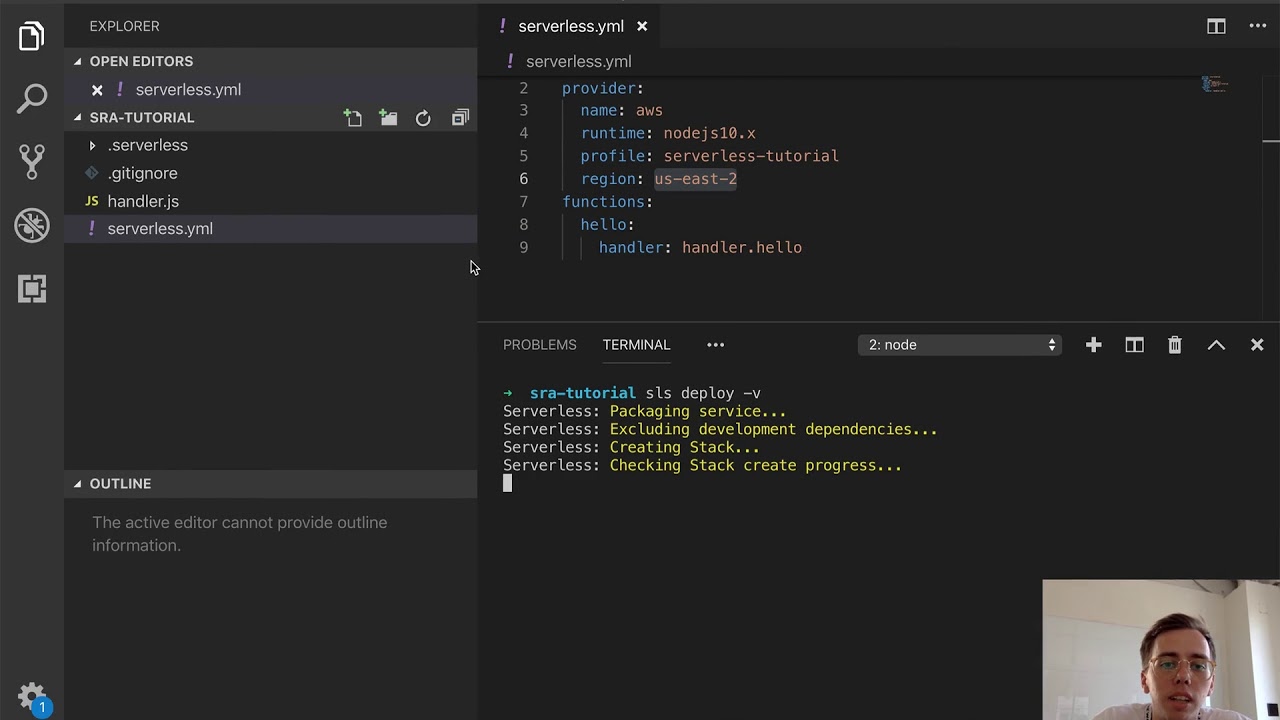
Task: Click handler.hello value on line 9
Action: tap(742, 248)
